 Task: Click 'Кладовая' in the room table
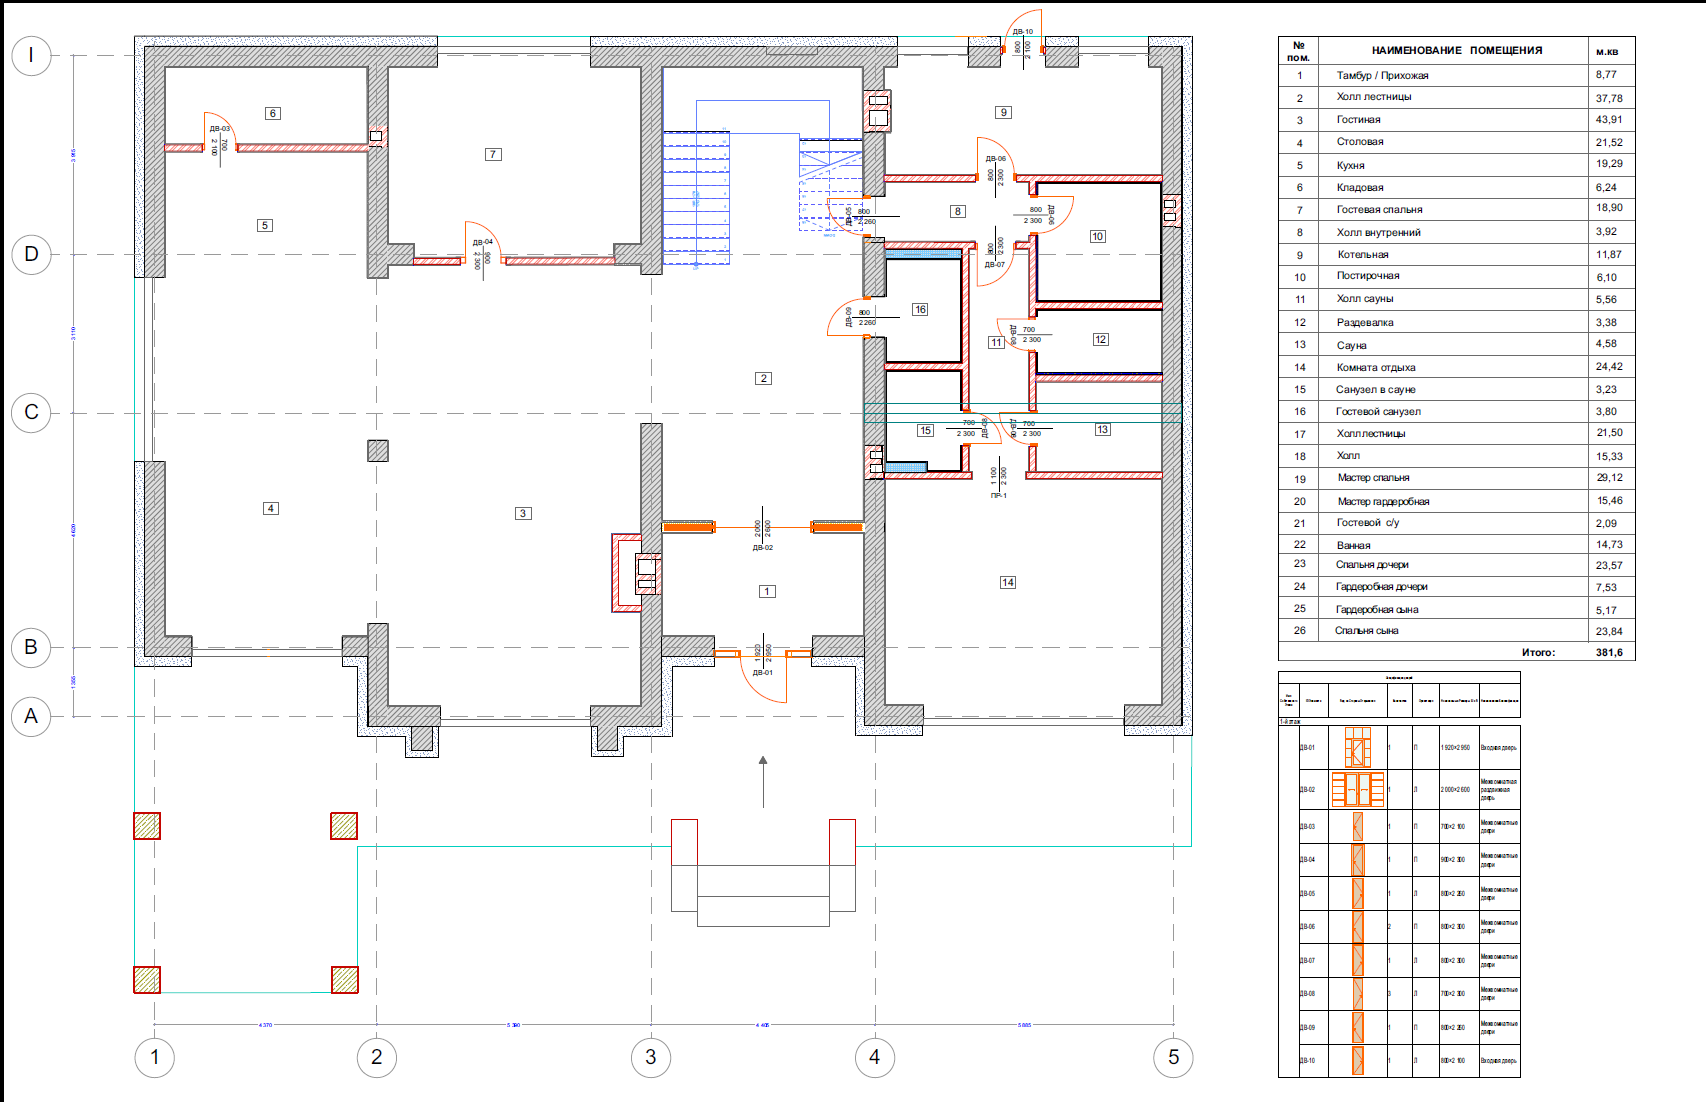pyautogui.click(x=1361, y=187)
